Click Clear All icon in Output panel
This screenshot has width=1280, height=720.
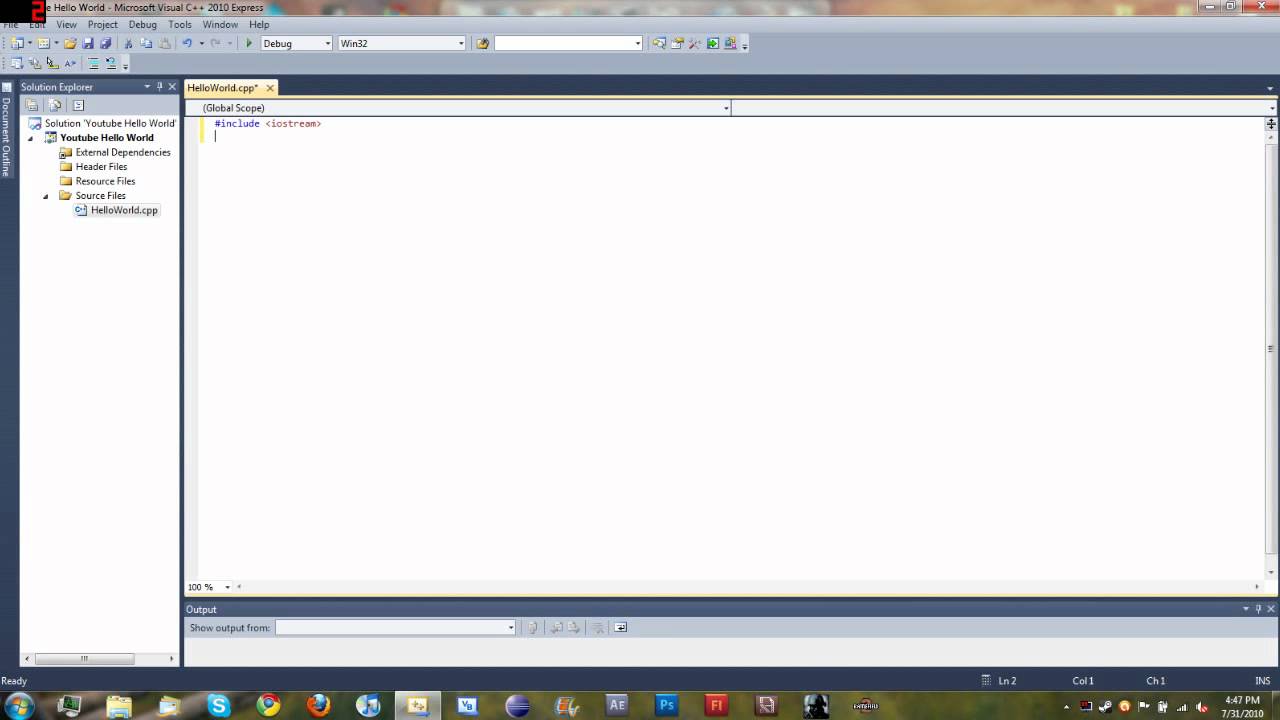click(597, 627)
